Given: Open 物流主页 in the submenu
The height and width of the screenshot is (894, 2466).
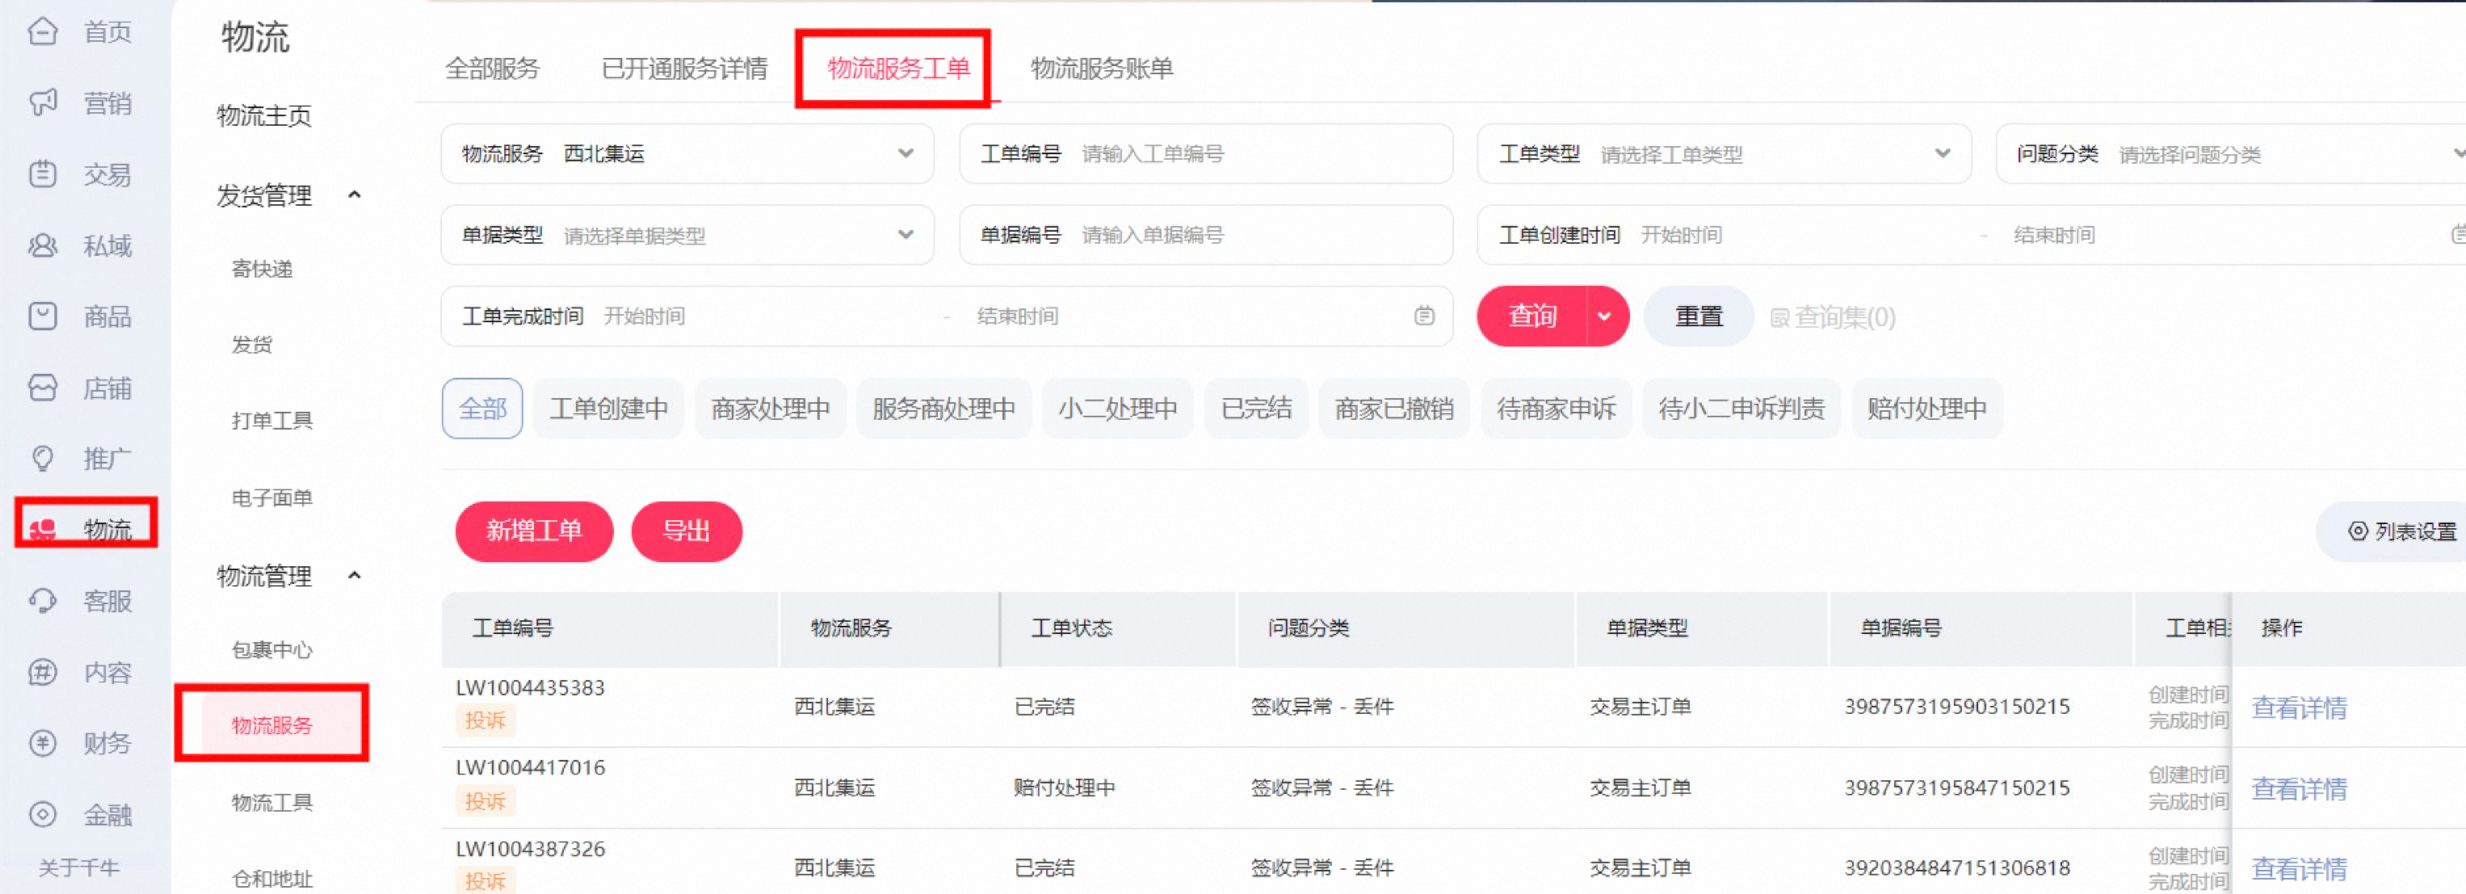Looking at the screenshot, I should click(x=264, y=116).
